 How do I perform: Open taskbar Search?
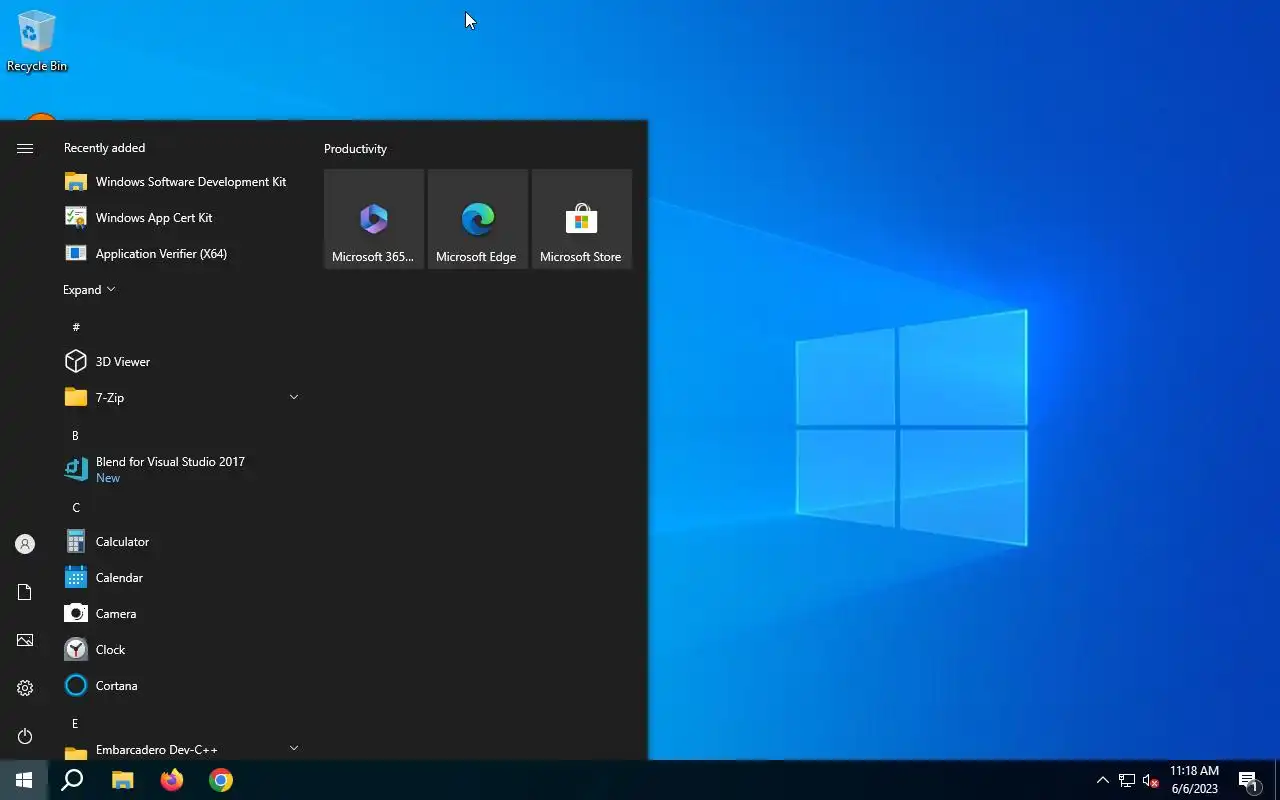(x=72, y=780)
